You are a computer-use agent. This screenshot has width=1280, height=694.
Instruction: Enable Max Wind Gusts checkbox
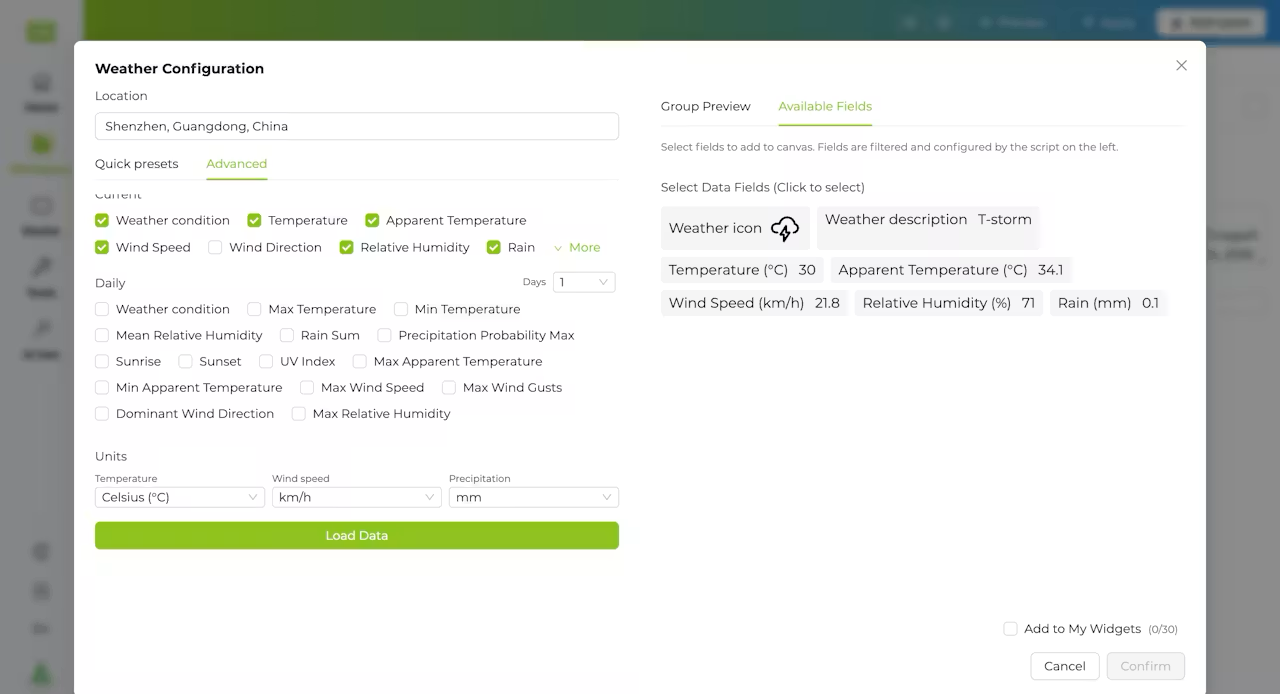449,387
